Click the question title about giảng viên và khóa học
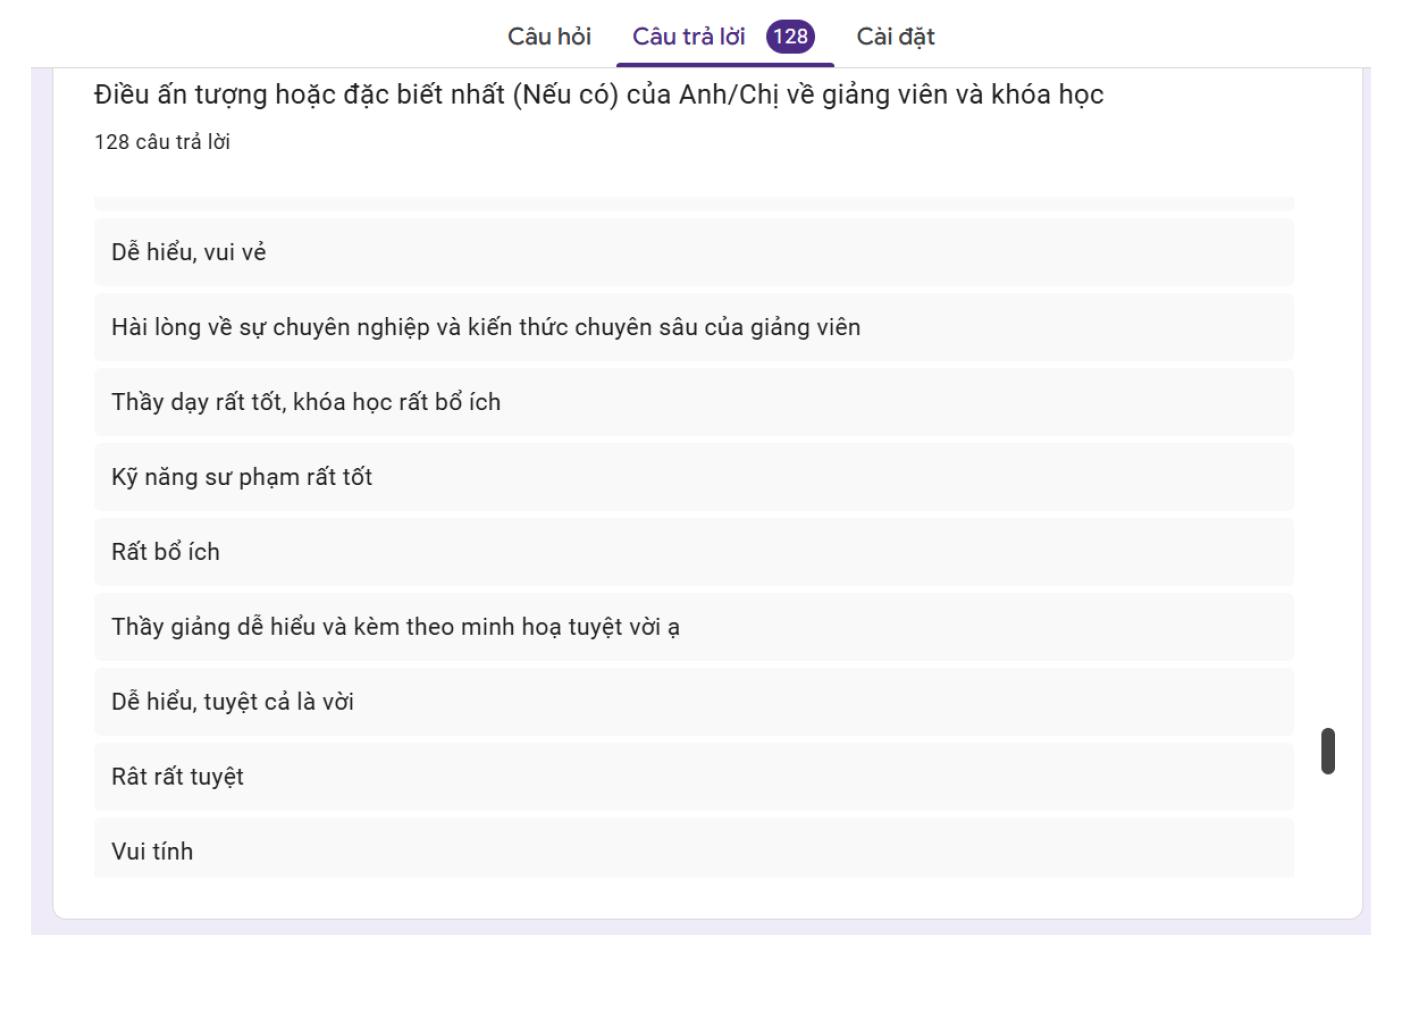1412x1013 pixels. click(x=598, y=95)
